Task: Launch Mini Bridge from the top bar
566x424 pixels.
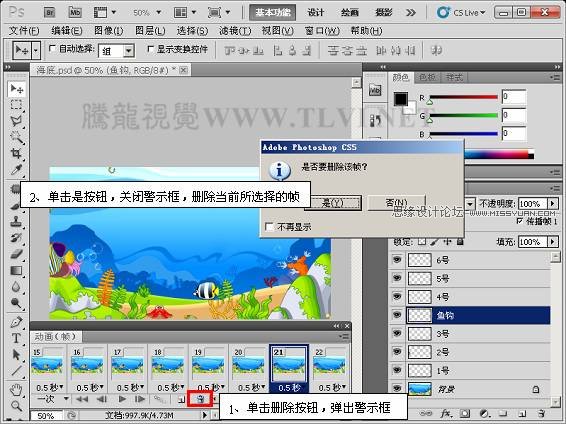Action: 75,13
